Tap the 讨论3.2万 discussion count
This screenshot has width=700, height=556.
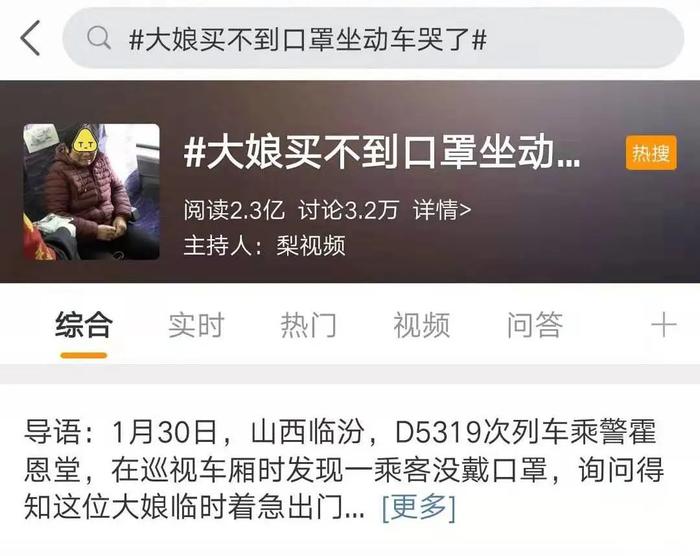(x=348, y=209)
